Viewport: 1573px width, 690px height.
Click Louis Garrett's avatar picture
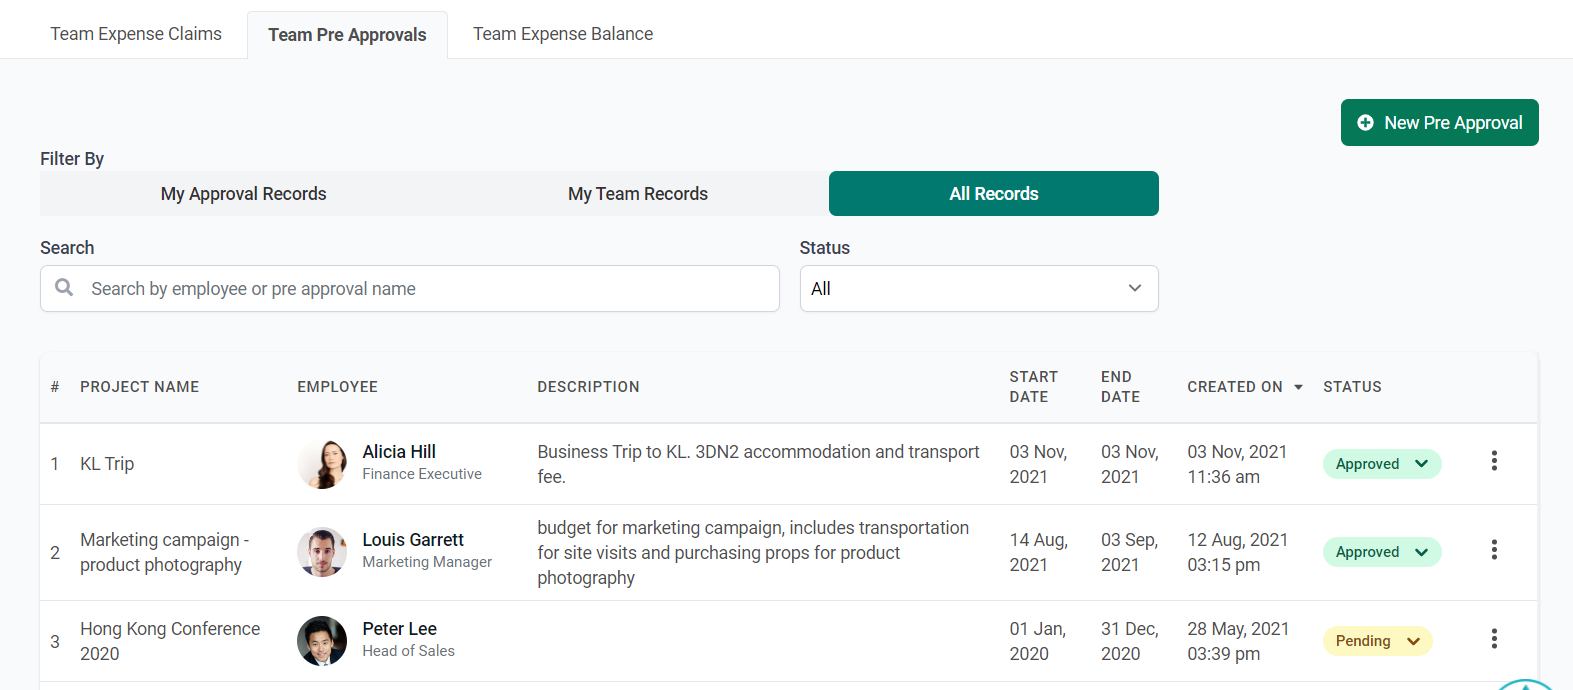[x=322, y=552]
